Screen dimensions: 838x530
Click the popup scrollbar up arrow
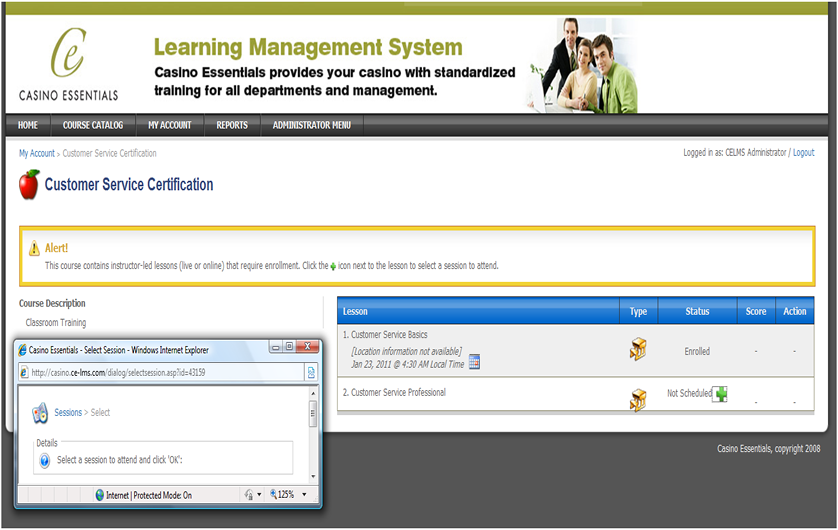point(313,393)
